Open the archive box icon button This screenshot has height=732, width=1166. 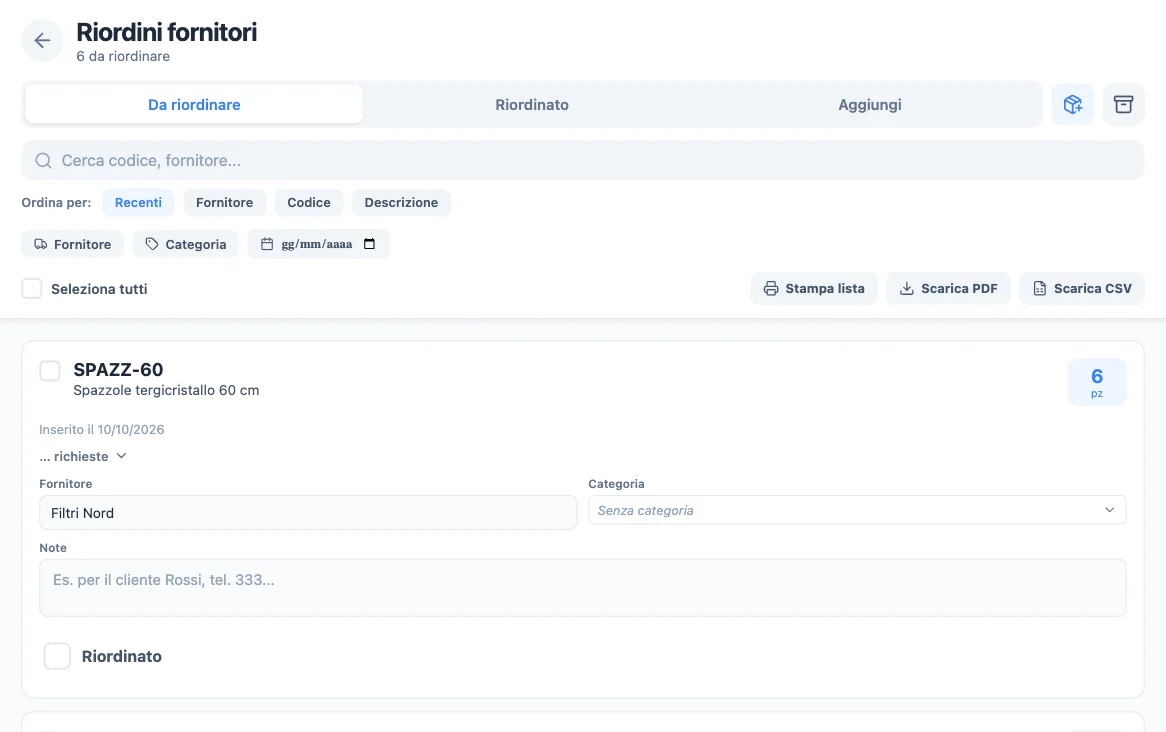click(x=1123, y=105)
